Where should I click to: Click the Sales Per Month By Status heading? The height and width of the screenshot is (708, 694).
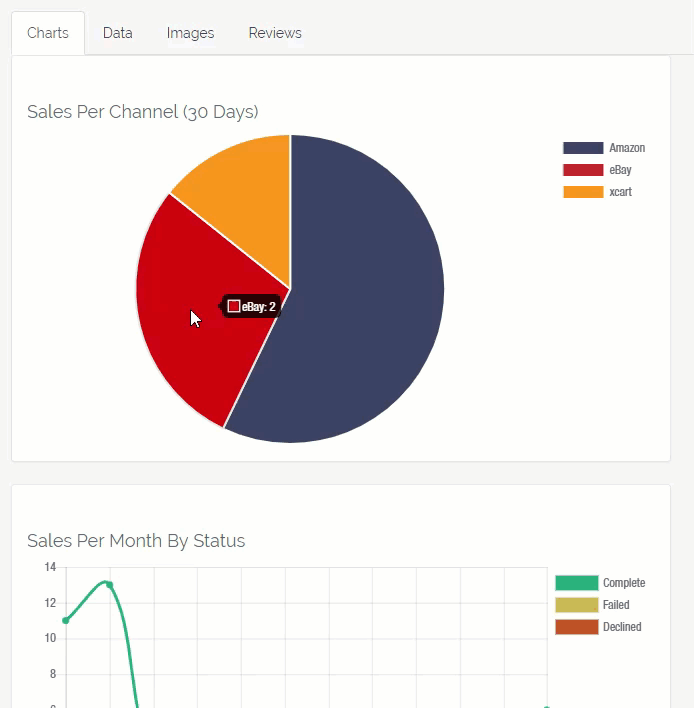coord(136,540)
